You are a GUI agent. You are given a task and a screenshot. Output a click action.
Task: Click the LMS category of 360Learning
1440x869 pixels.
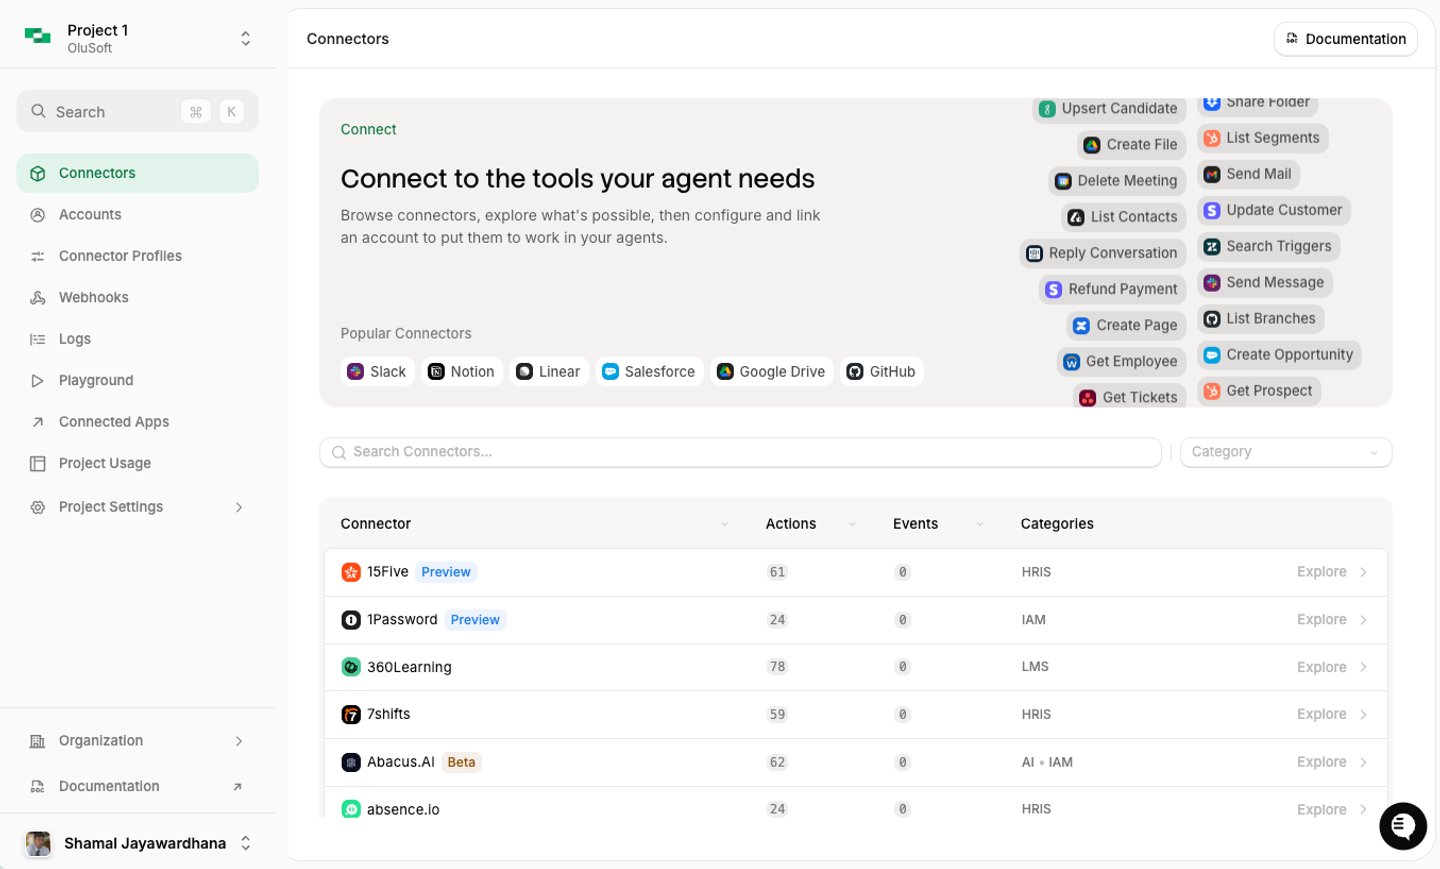[x=1035, y=667]
